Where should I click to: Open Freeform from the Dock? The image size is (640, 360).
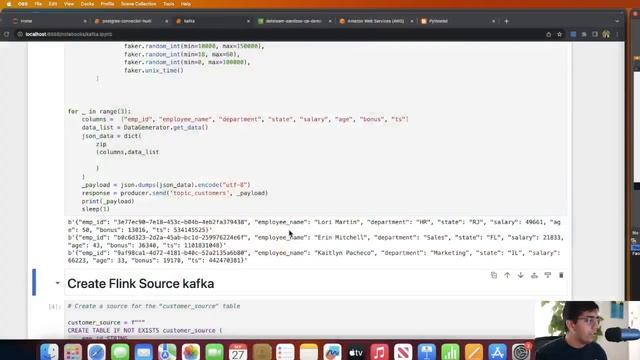(x=333, y=352)
